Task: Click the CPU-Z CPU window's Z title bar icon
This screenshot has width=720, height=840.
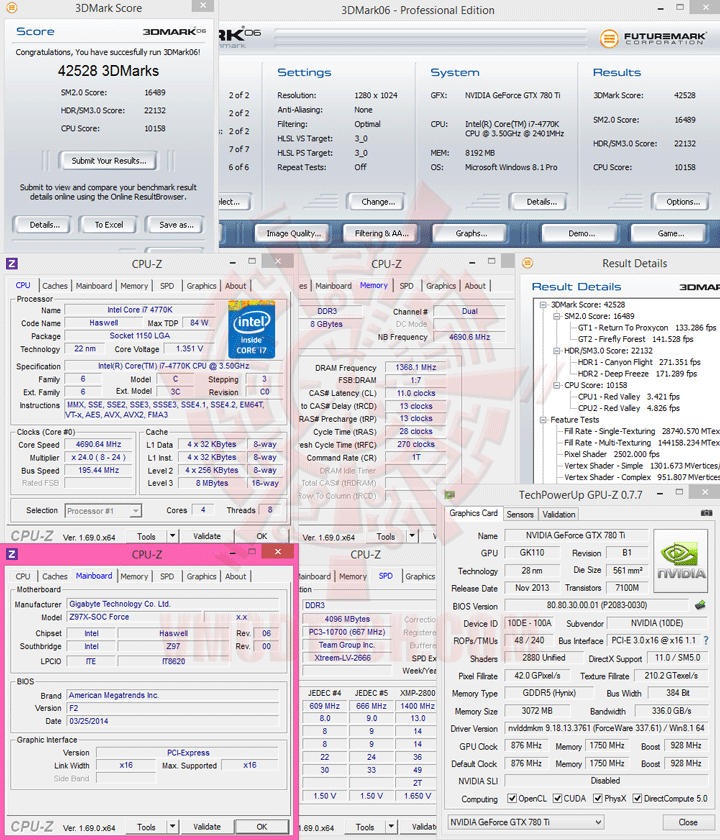Action: pyautogui.click(x=12, y=264)
